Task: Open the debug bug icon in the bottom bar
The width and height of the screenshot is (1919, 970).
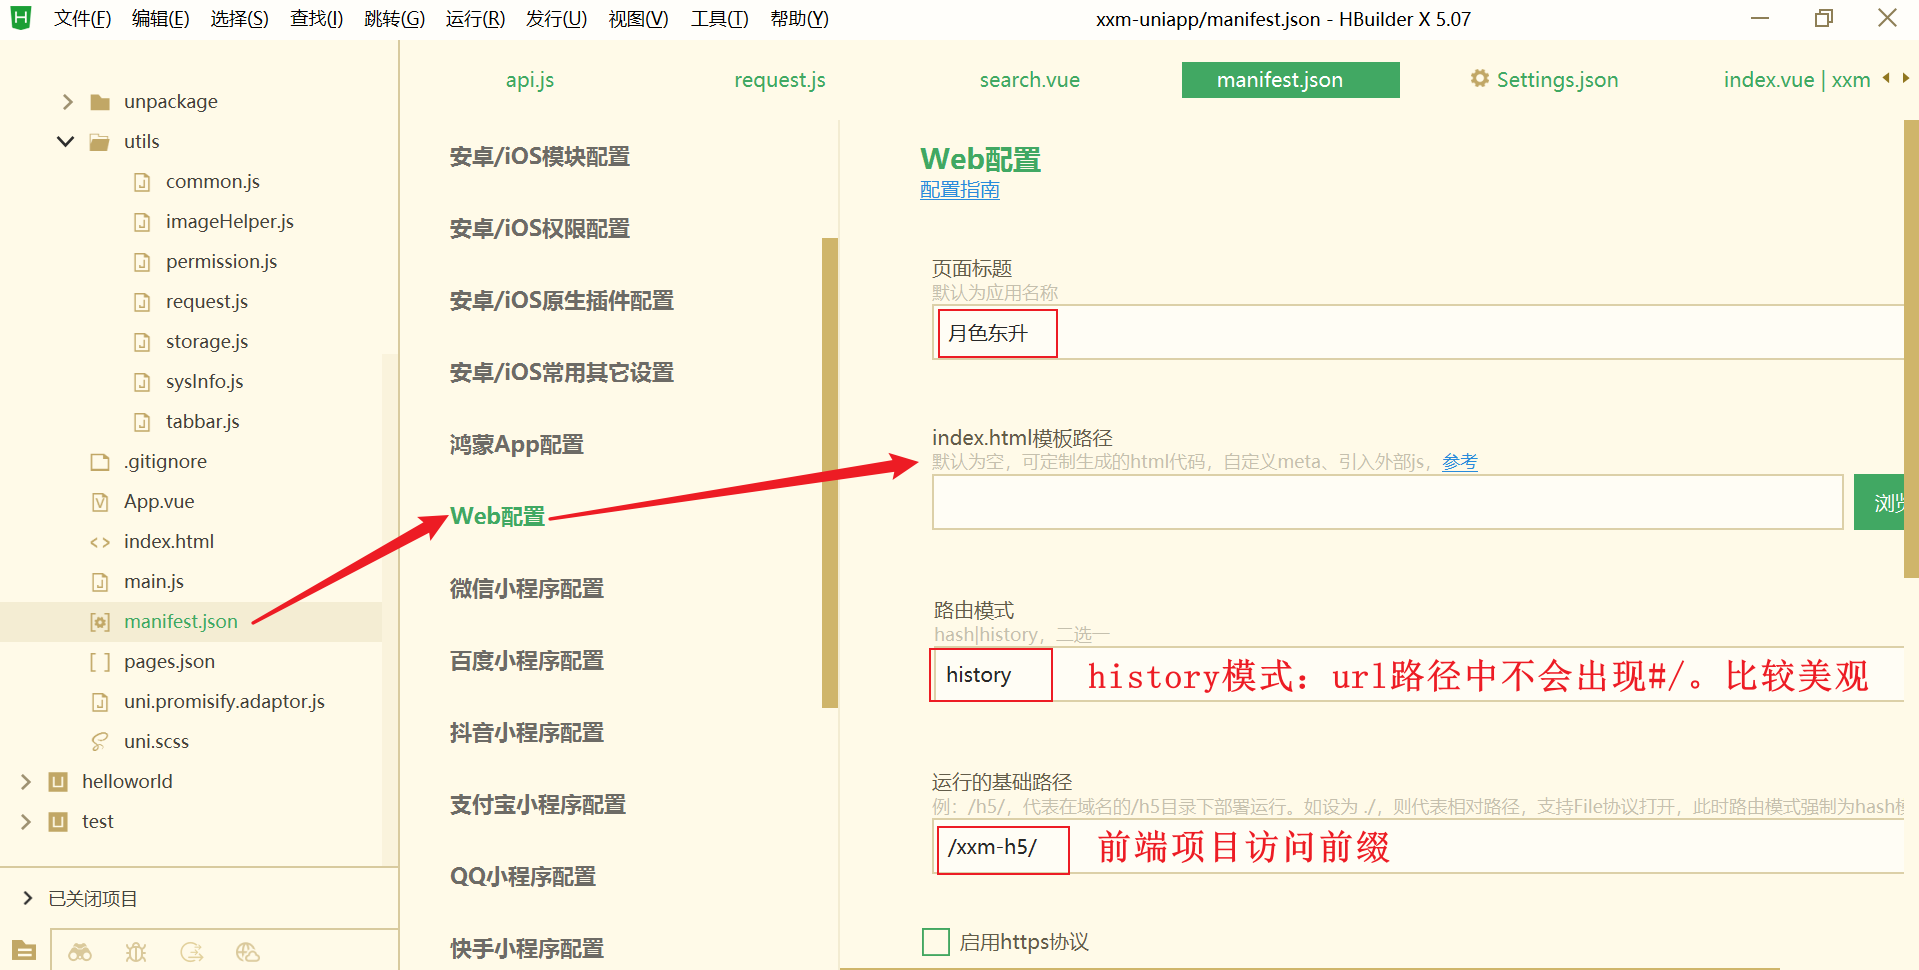Action: (x=136, y=952)
